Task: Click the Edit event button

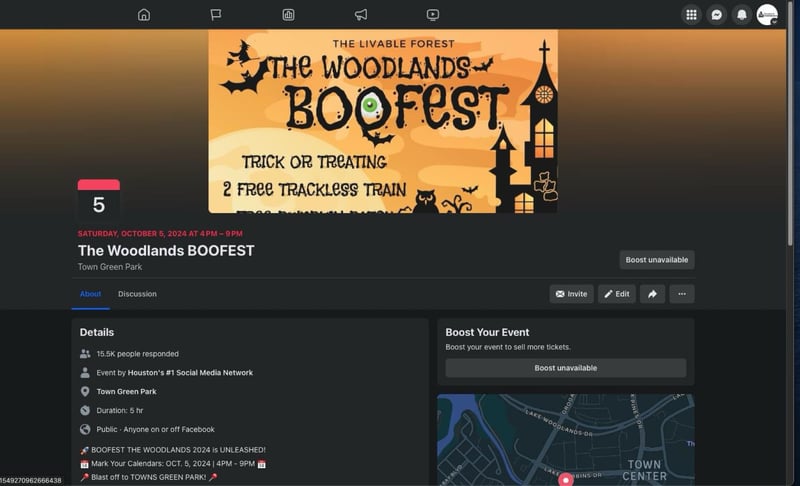Action: pos(617,294)
